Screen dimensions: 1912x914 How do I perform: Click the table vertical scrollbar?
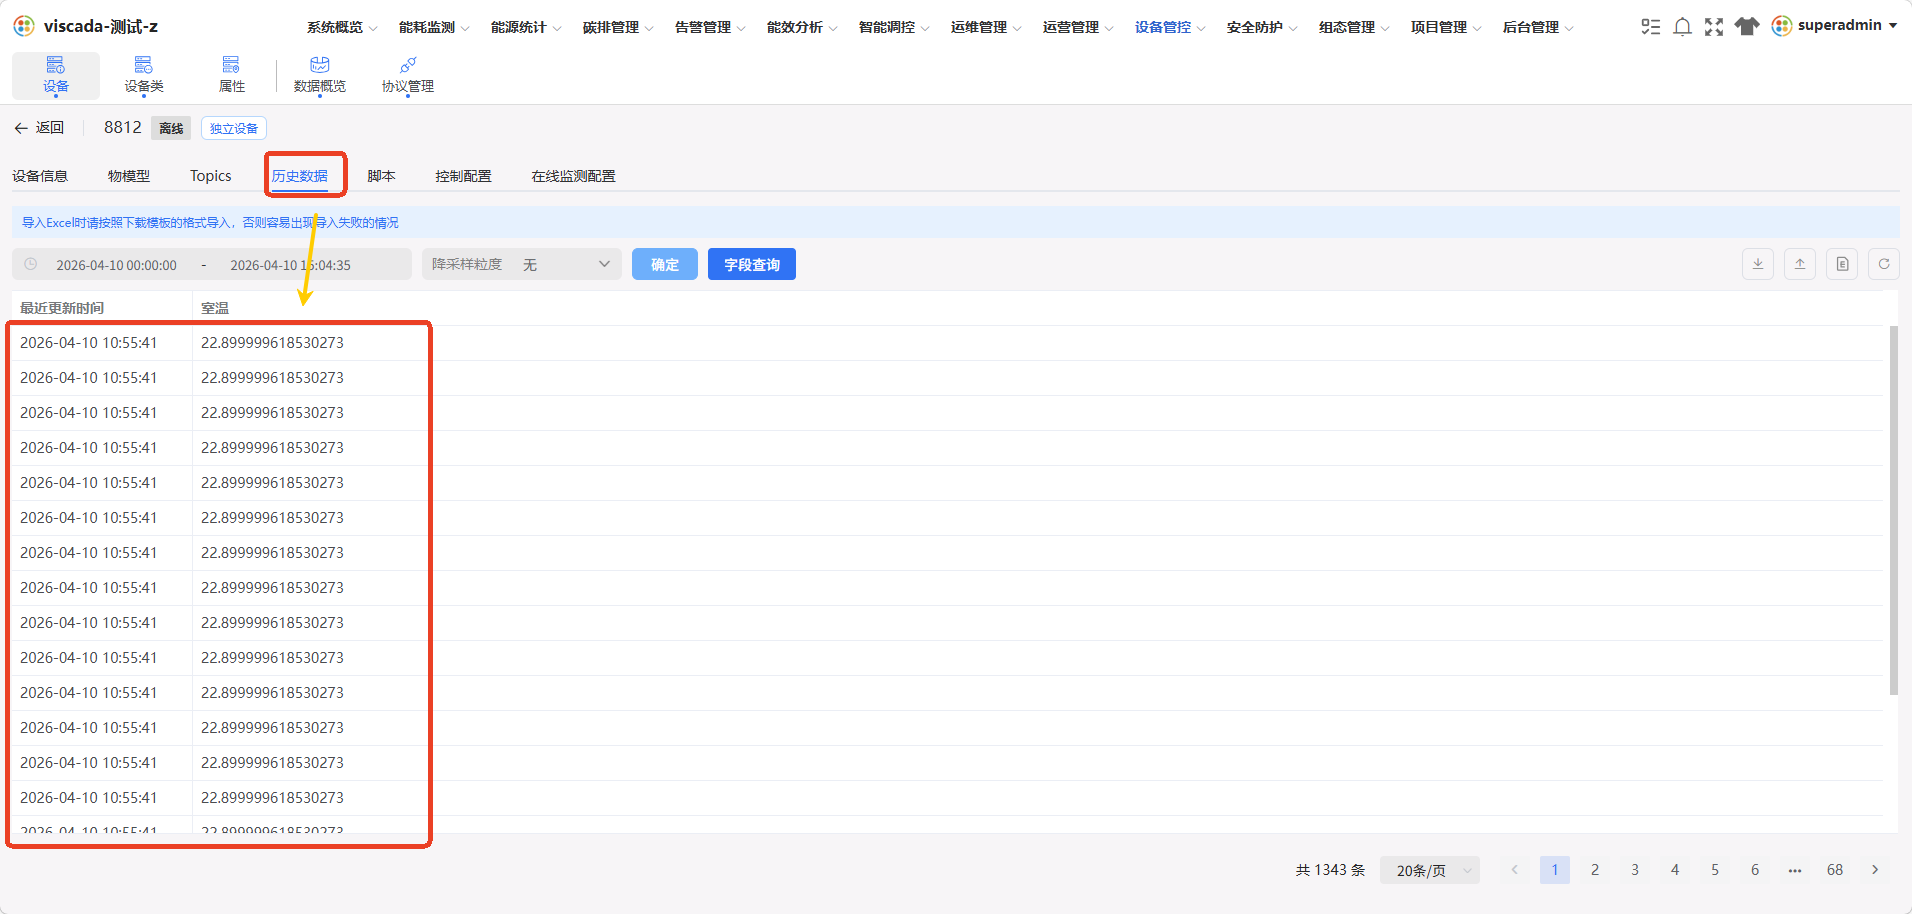pyautogui.click(x=1893, y=510)
